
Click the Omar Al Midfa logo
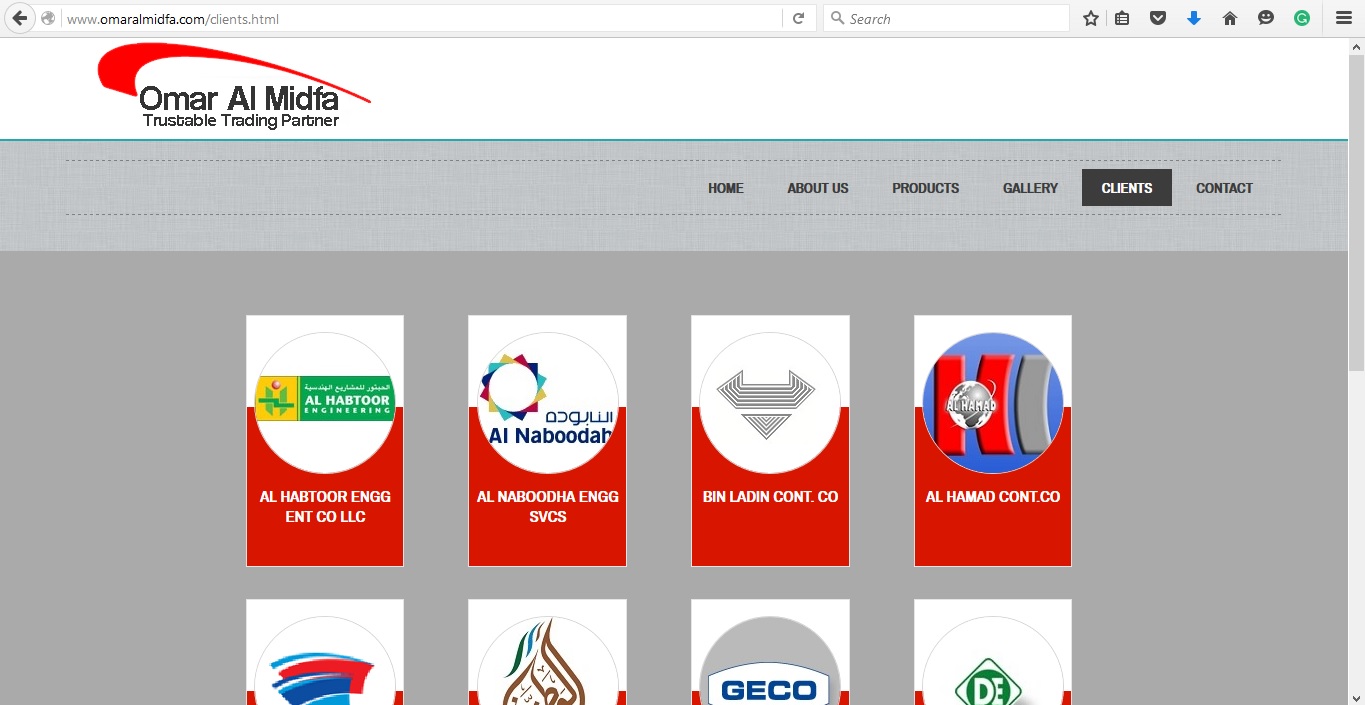coord(234,88)
